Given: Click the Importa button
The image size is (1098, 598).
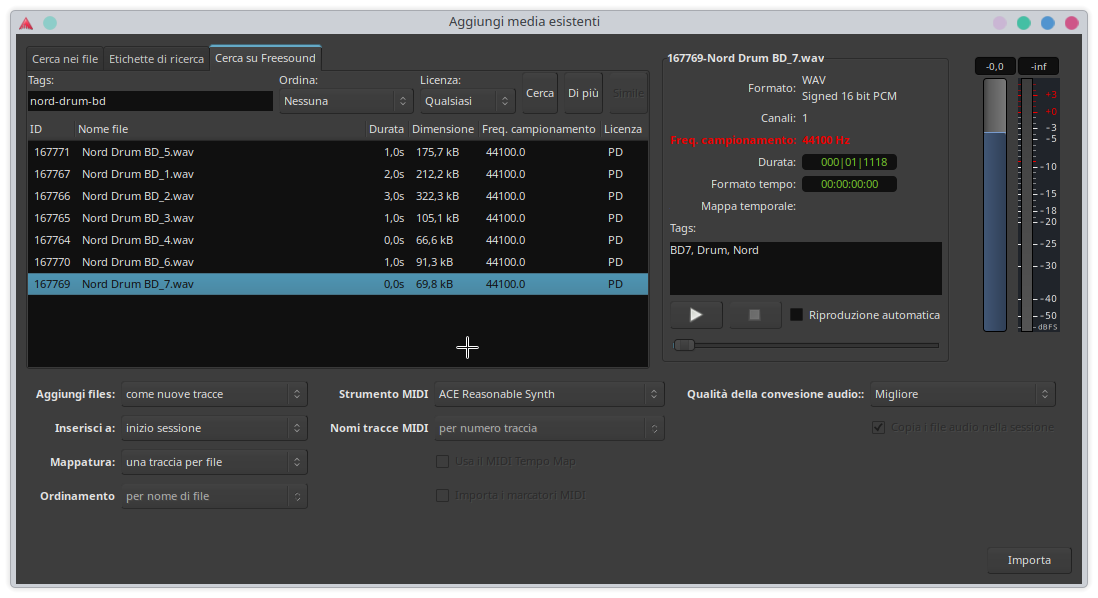Looking at the screenshot, I should [1029, 560].
